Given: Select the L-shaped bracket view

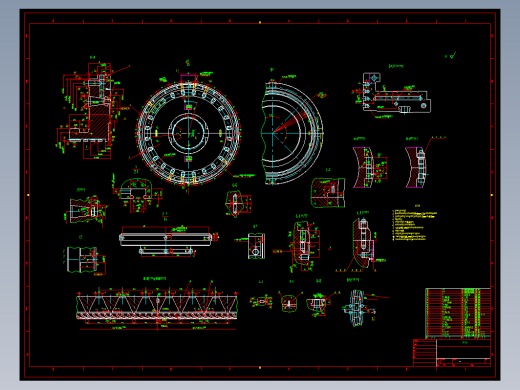Looking at the screenshot, I should pyautogui.click(x=397, y=93).
